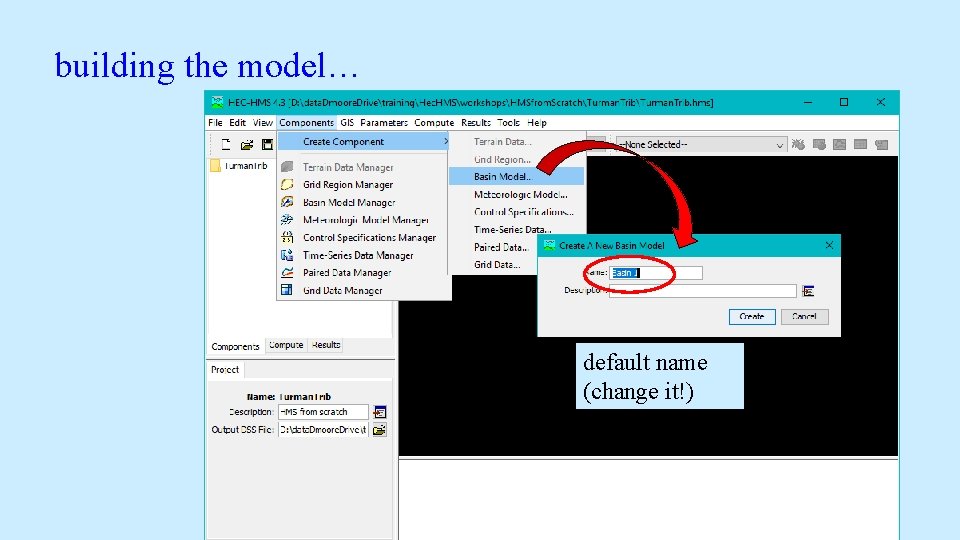Viewport: 960px width, 540px height.
Task: Click the Time-Series Data Manager icon
Action: pos(287,255)
